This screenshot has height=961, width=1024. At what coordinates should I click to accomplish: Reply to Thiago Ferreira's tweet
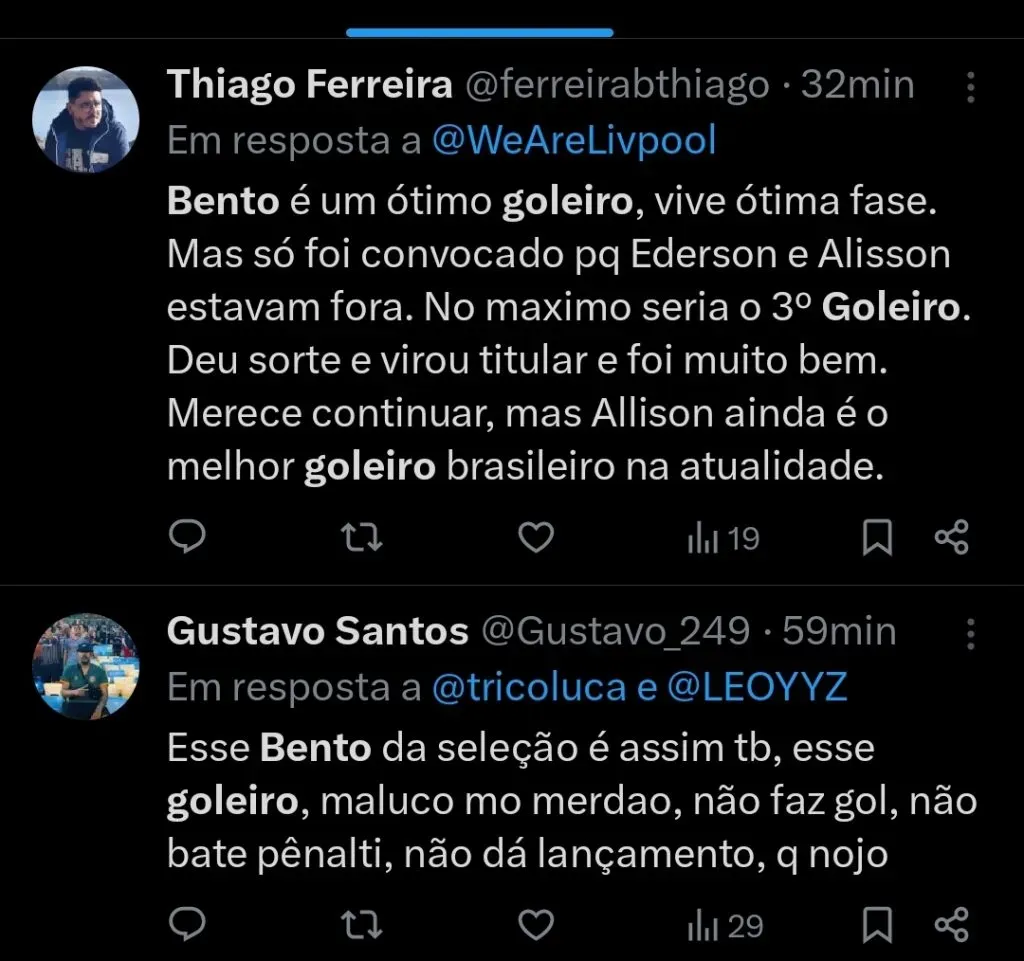click(x=188, y=537)
